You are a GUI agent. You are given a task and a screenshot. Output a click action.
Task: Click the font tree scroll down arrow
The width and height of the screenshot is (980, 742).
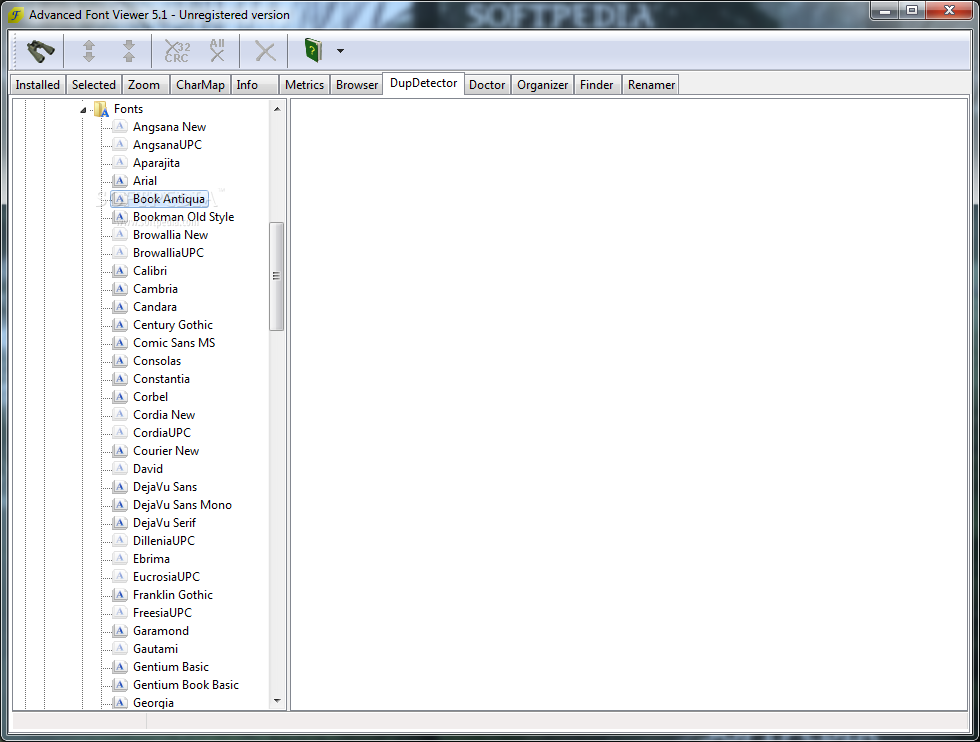[277, 701]
